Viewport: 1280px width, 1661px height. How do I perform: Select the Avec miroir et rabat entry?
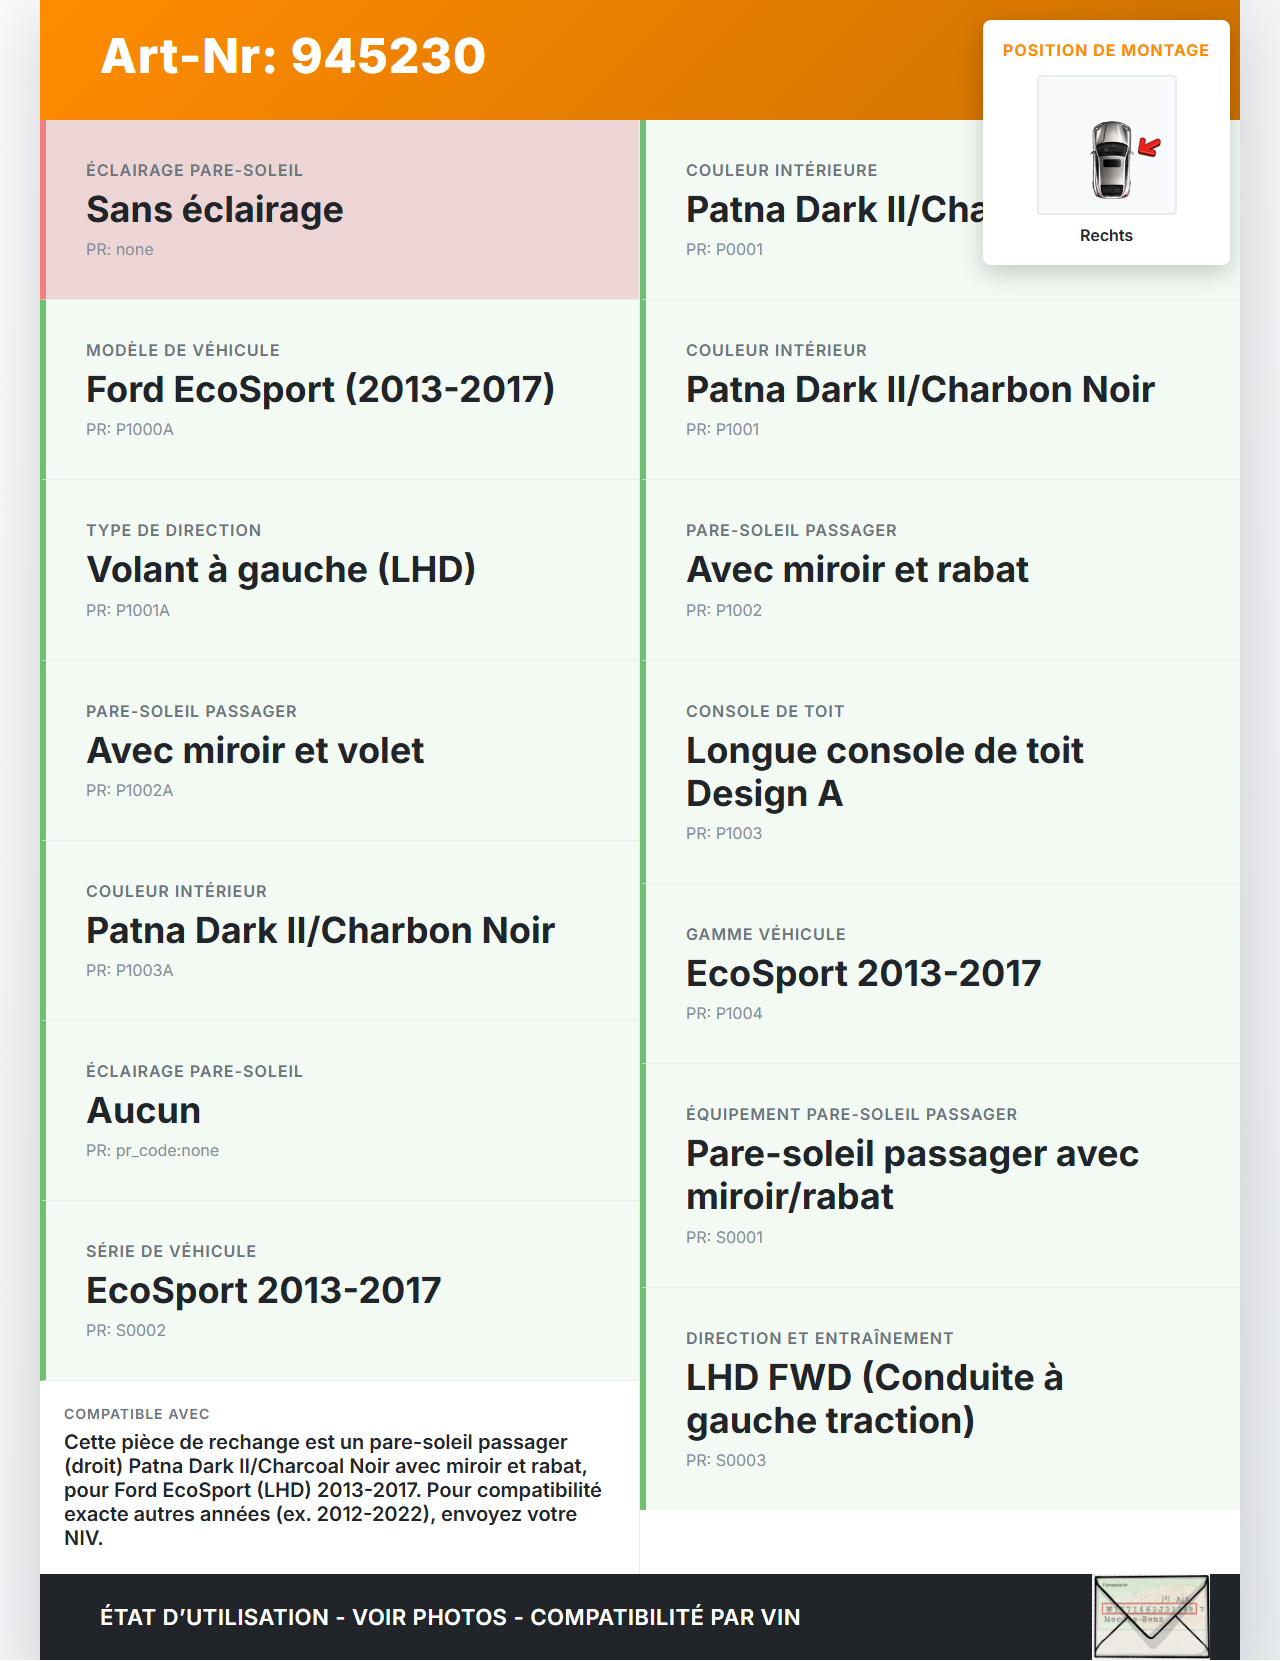pos(940,570)
